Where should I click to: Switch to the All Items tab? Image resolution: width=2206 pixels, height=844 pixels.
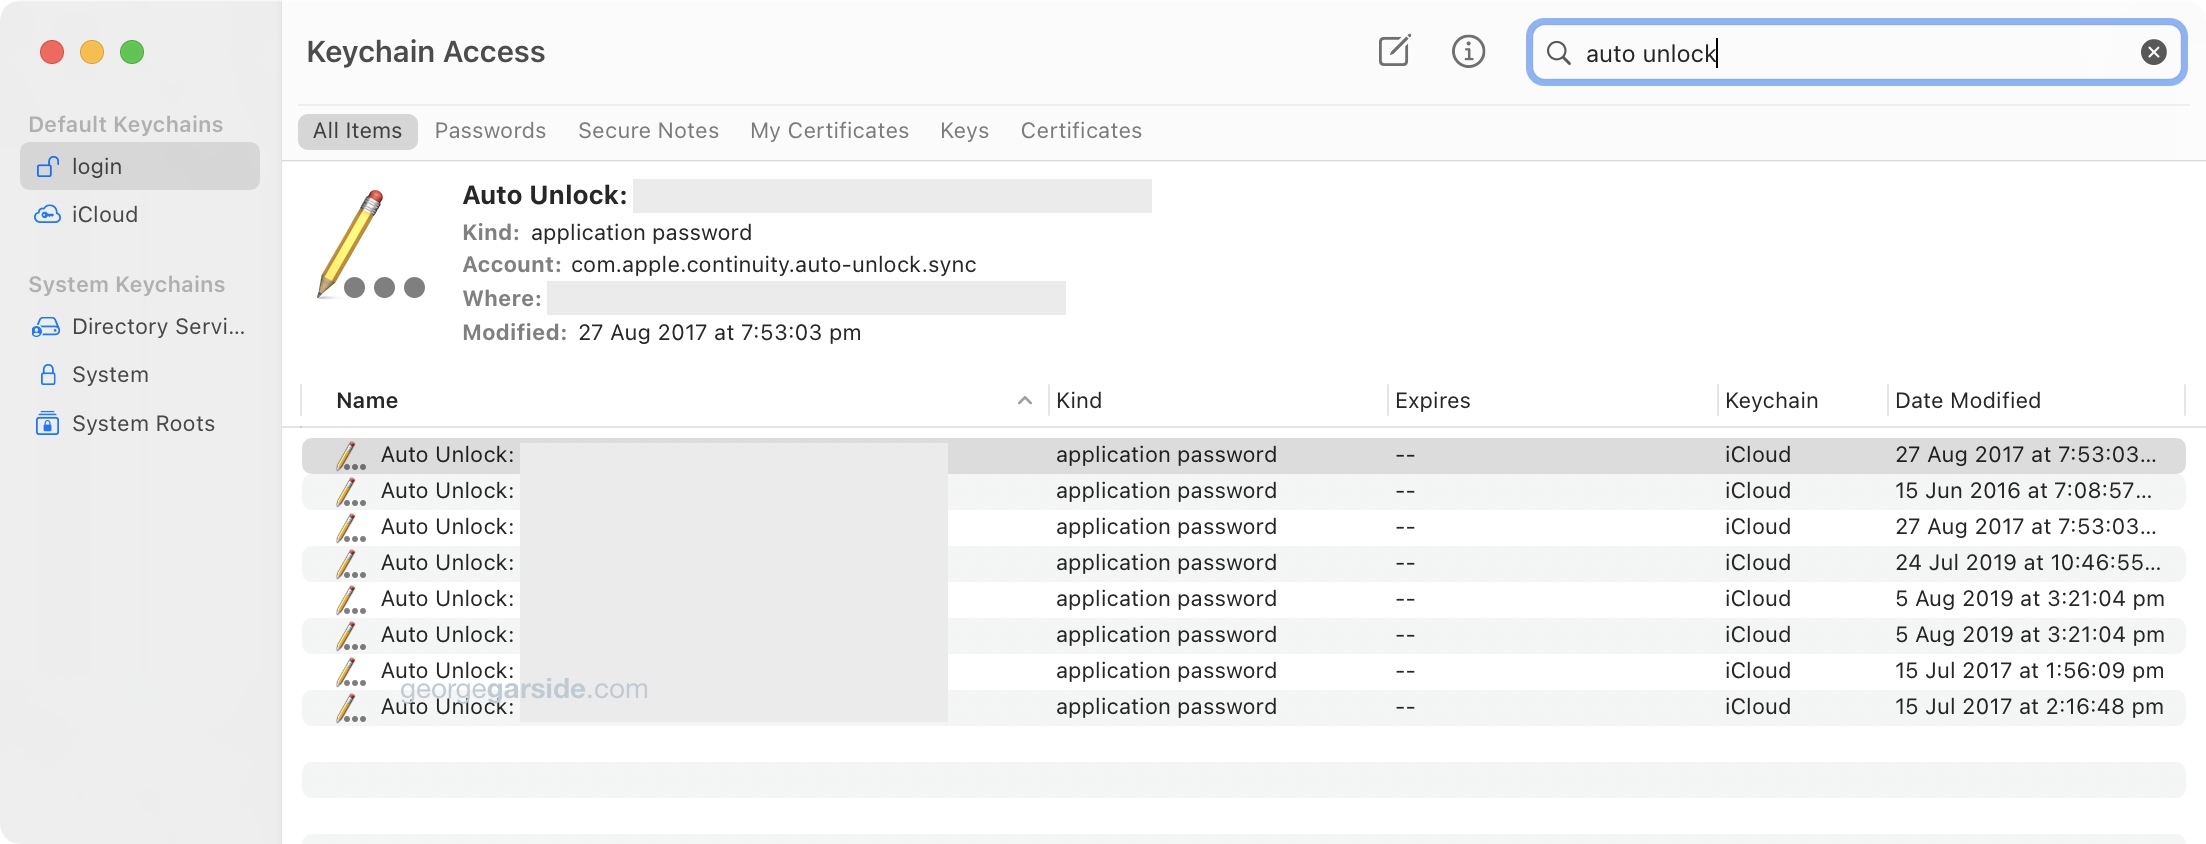357,131
